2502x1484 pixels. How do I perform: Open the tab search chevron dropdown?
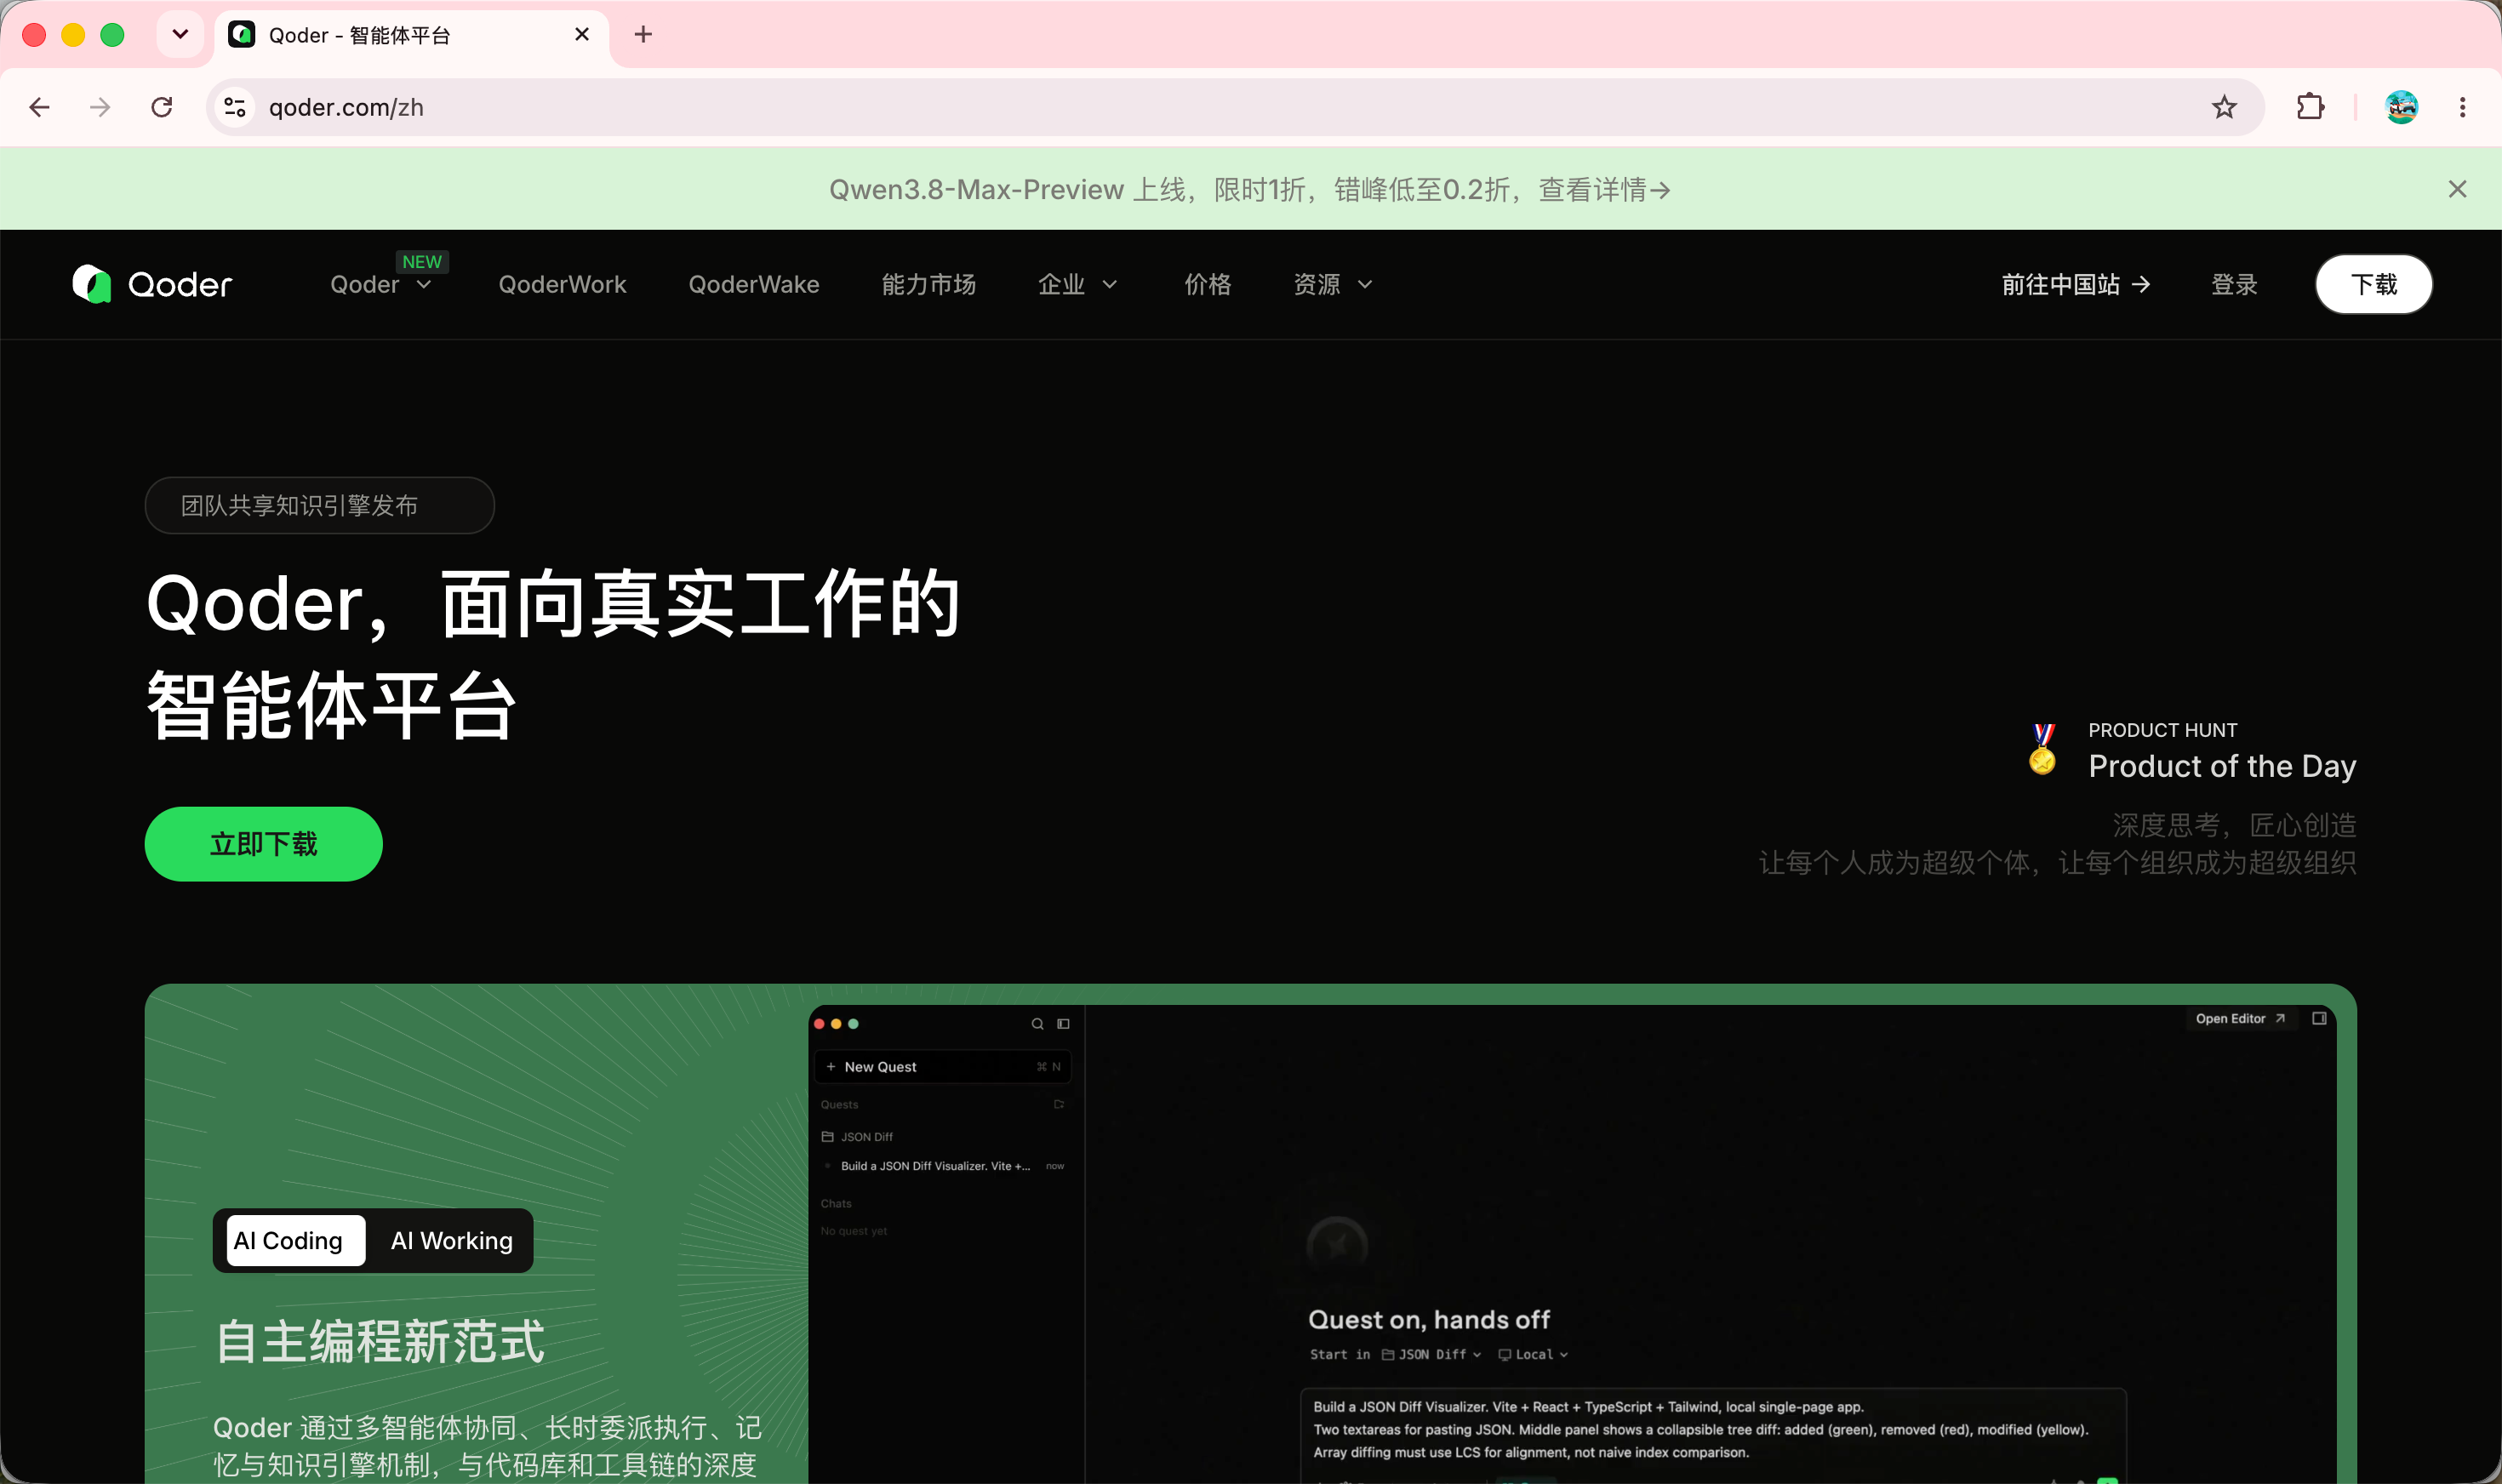(x=180, y=35)
